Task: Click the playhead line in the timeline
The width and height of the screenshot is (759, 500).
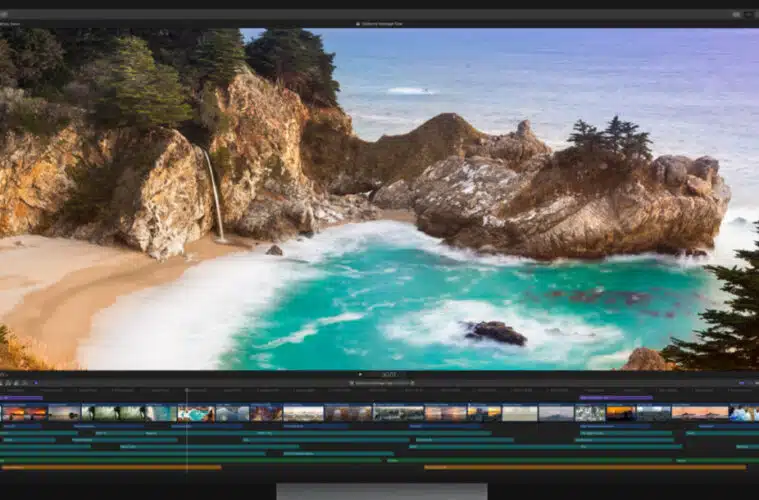Action: coord(186,440)
